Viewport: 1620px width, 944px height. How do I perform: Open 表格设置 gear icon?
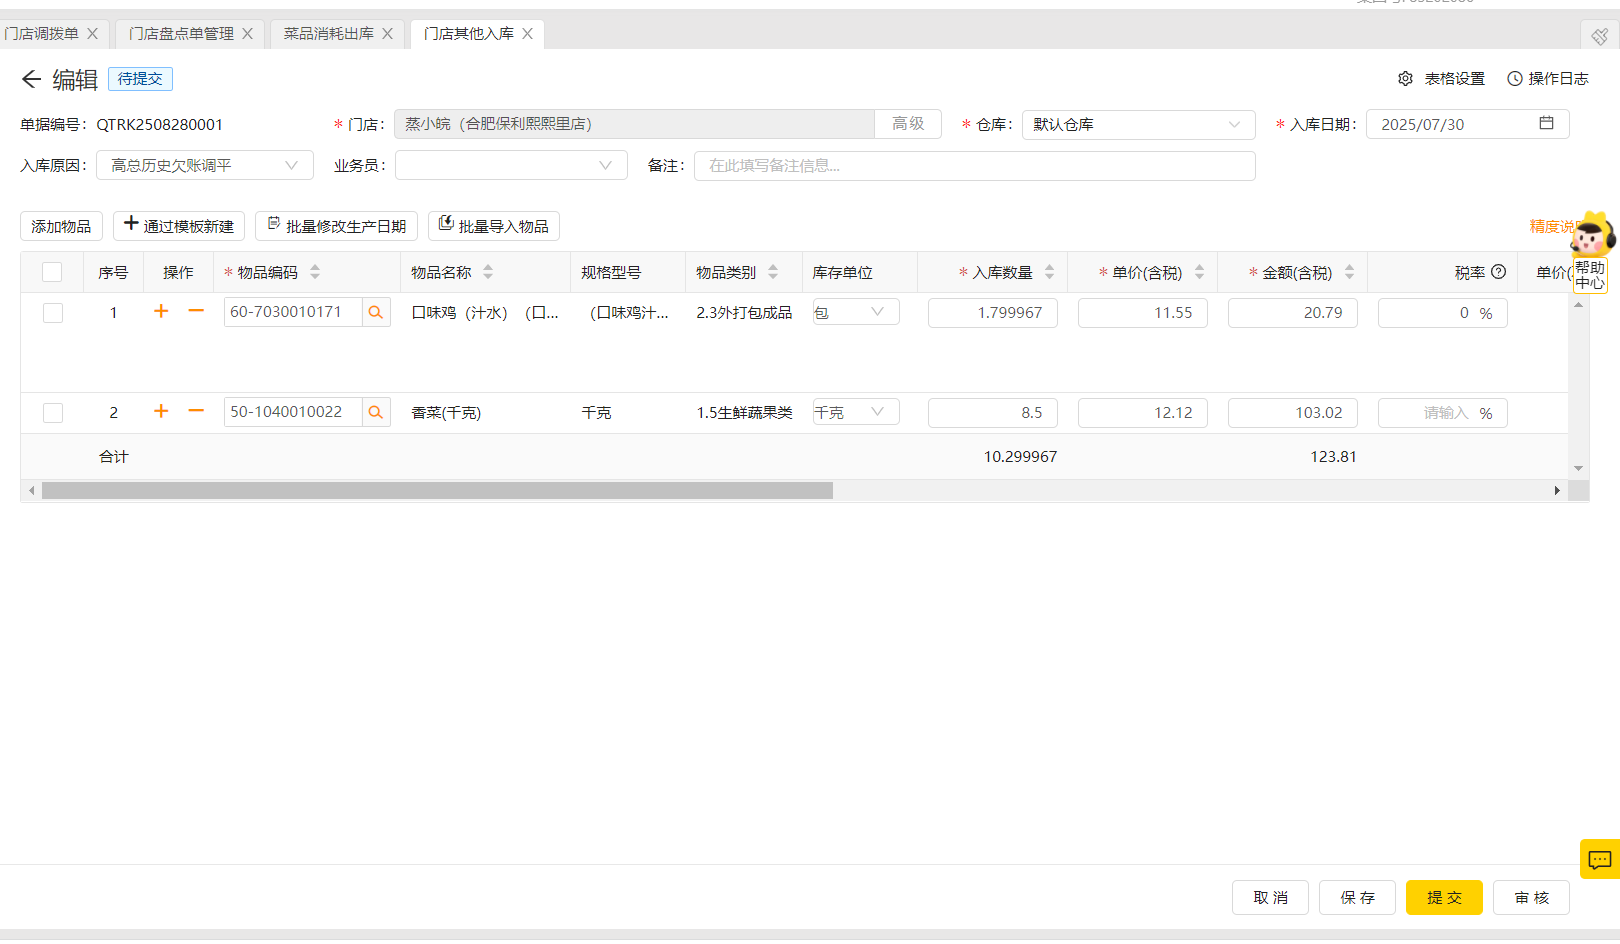pyautogui.click(x=1405, y=79)
